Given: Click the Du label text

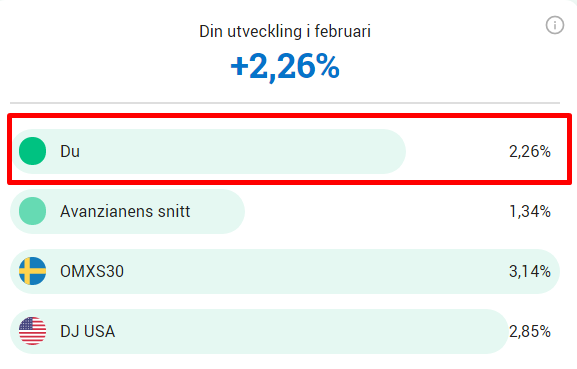Looking at the screenshot, I should (70, 151).
